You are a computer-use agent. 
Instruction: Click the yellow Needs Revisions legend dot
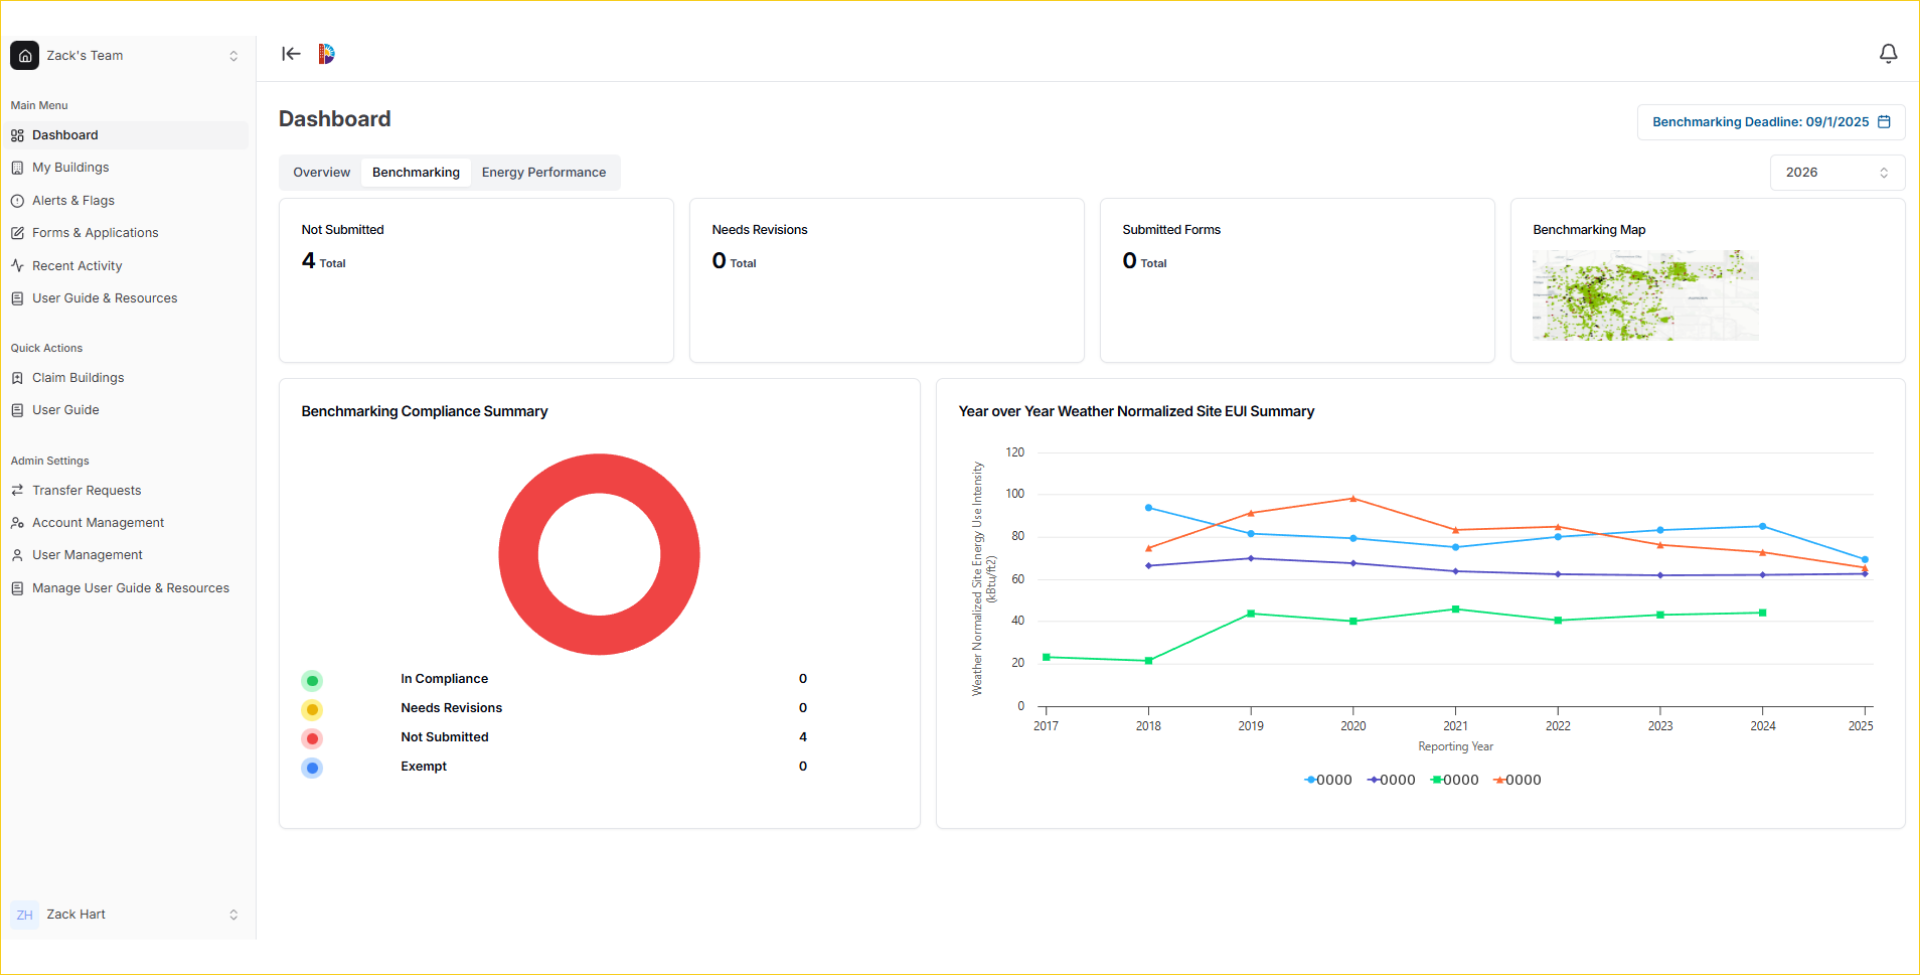(x=312, y=710)
